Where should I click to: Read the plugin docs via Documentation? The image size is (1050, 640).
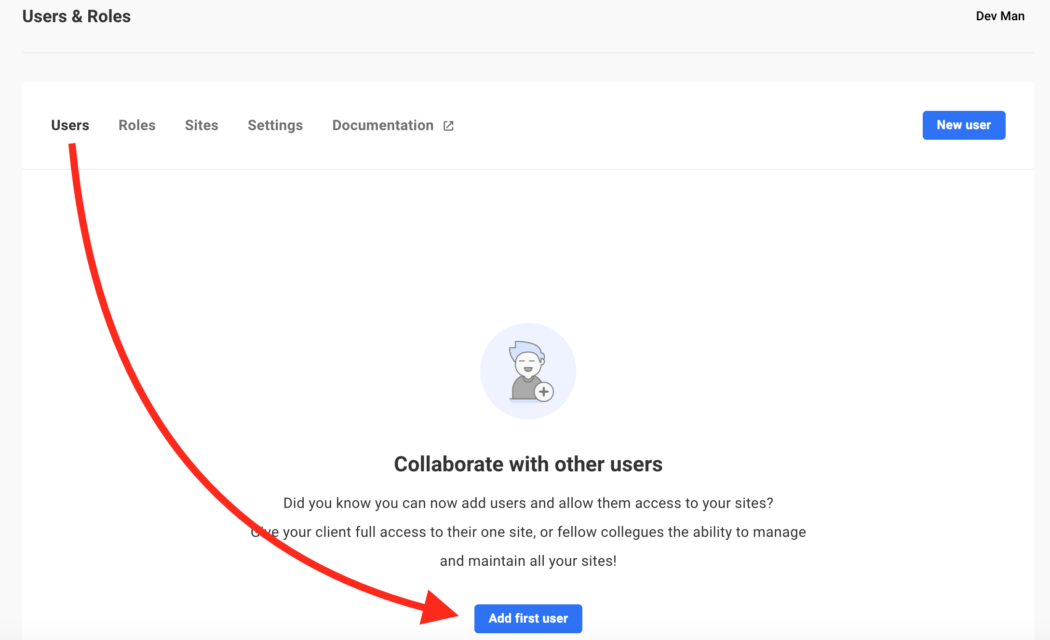383,125
